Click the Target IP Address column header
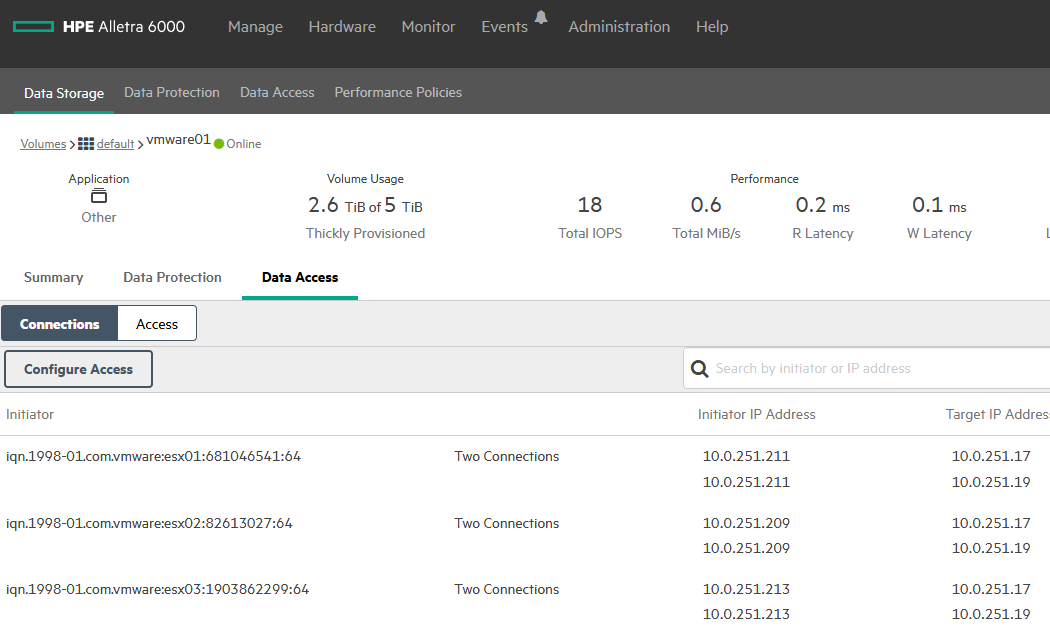The width and height of the screenshot is (1050, 641). (997, 415)
